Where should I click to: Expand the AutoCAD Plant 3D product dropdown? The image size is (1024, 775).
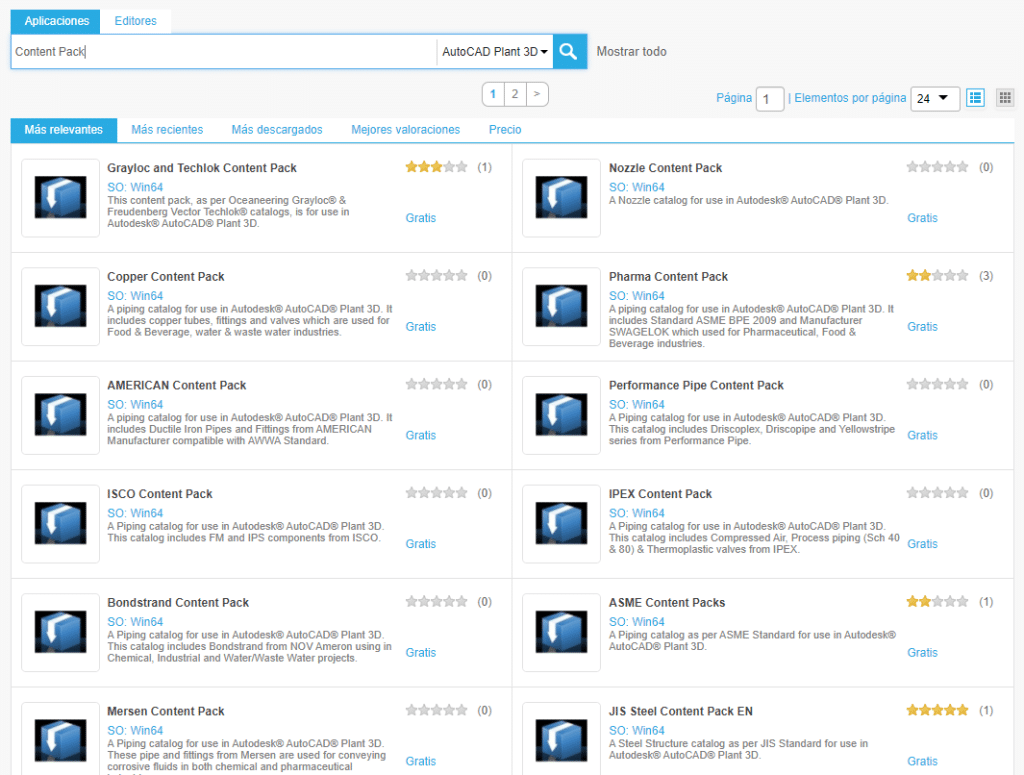(495, 52)
